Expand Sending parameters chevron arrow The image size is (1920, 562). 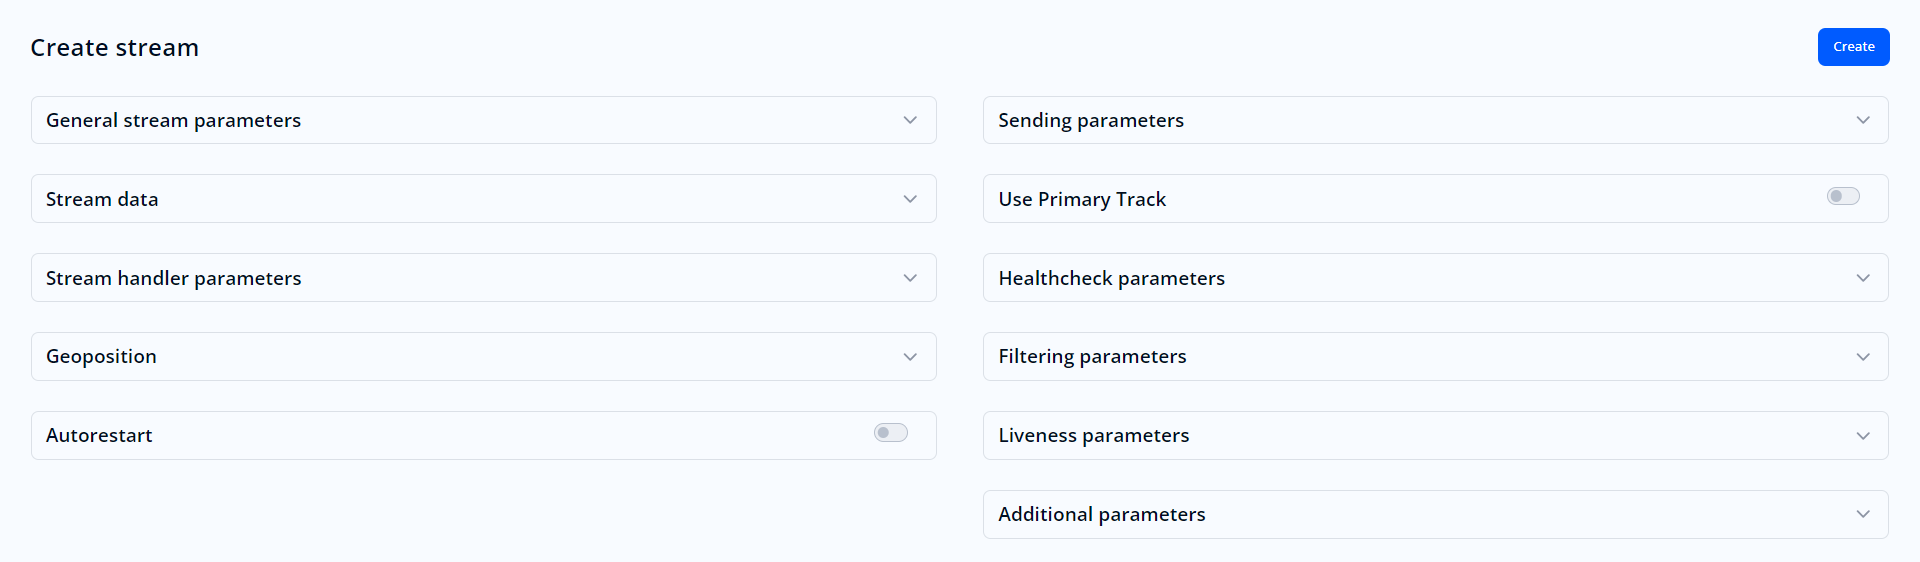[1863, 120]
